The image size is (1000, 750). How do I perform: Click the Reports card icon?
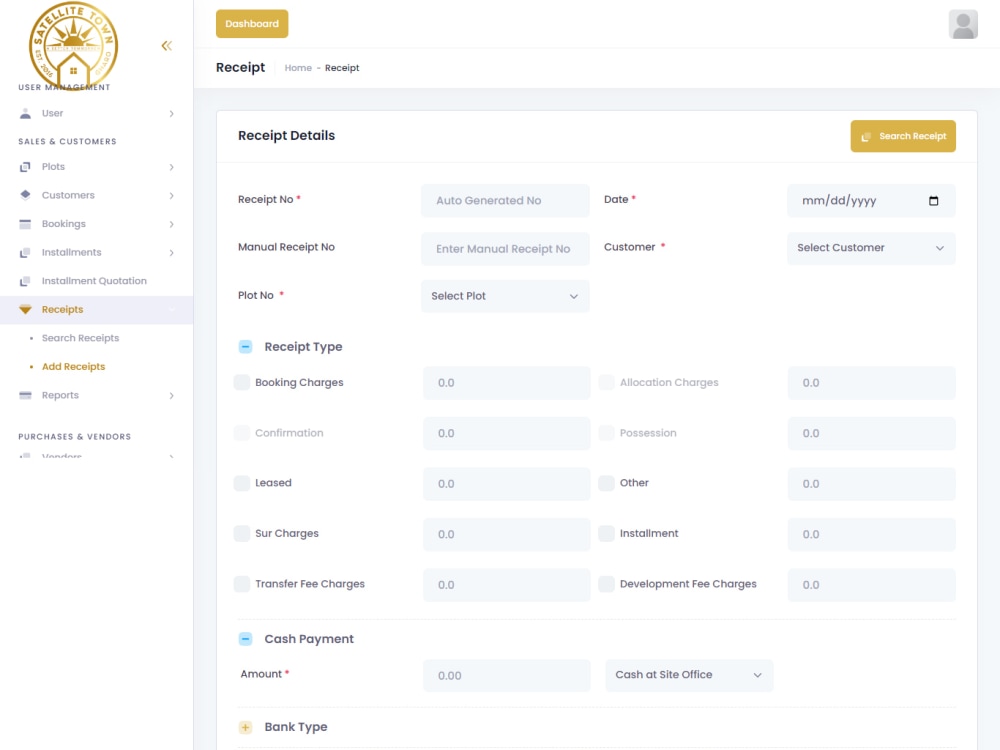coord(25,395)
